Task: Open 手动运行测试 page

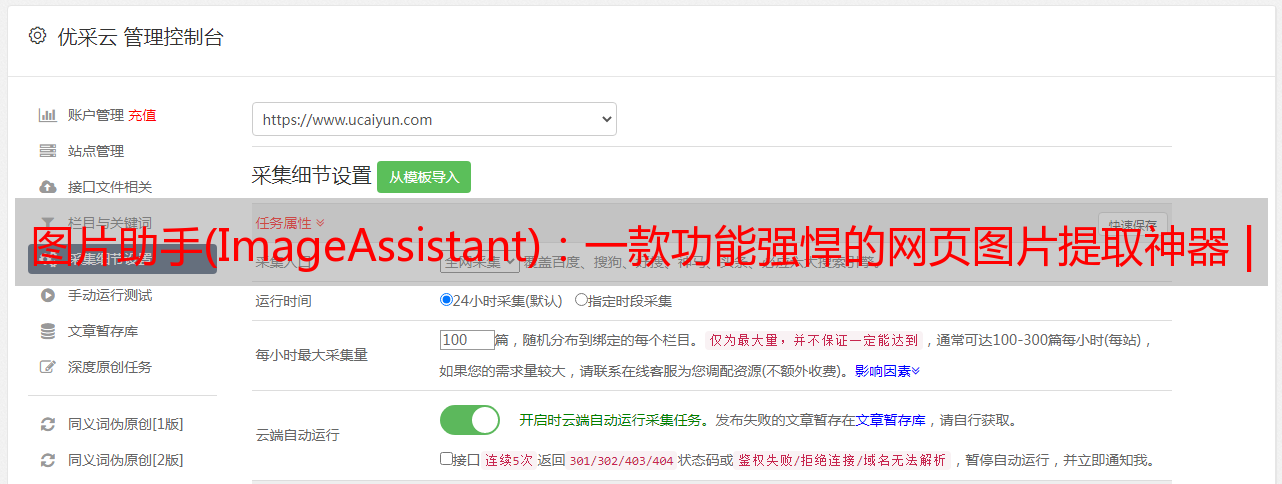Action: pos(110,295)
